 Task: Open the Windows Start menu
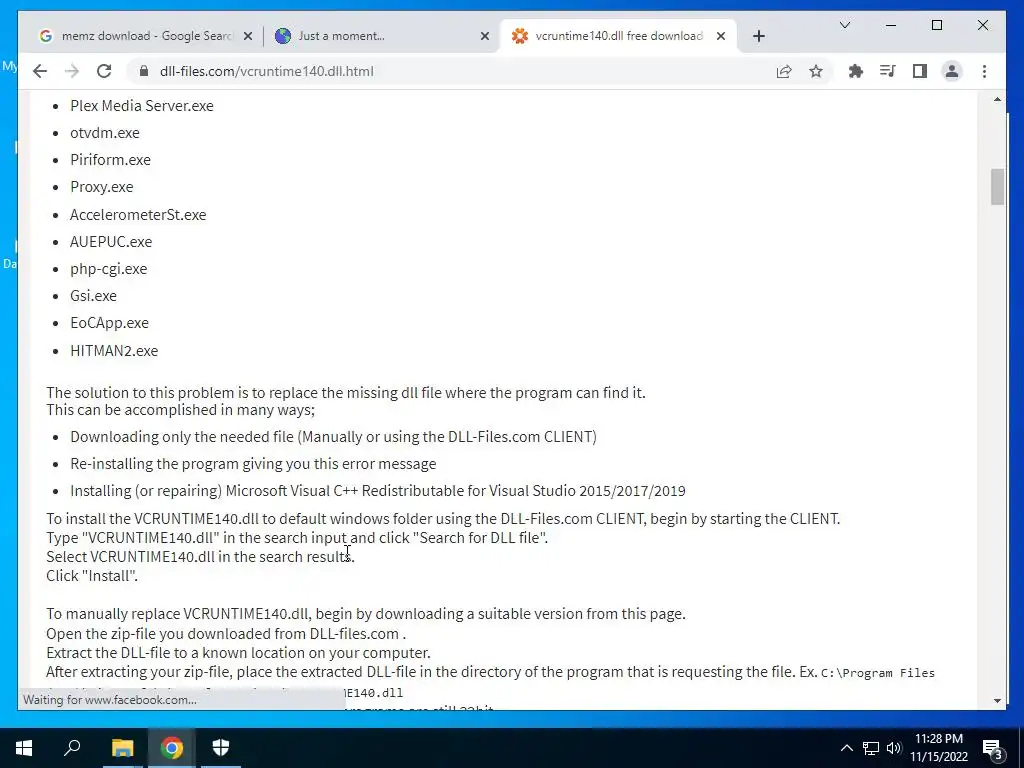(x=24, y=748)
